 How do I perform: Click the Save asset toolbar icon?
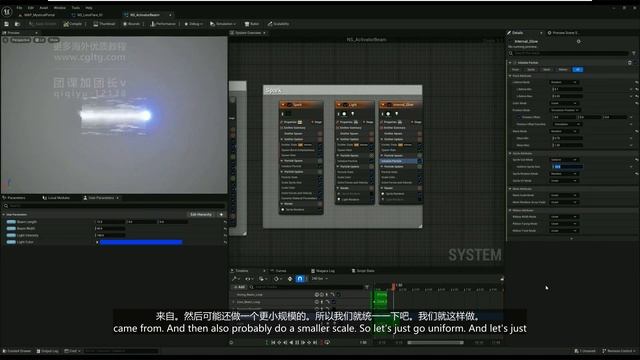[7, 24]
